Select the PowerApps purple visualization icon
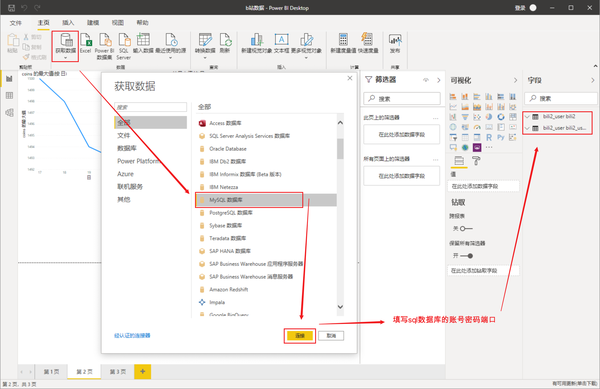This screenshot has width=600, height=389. (477, 147)
